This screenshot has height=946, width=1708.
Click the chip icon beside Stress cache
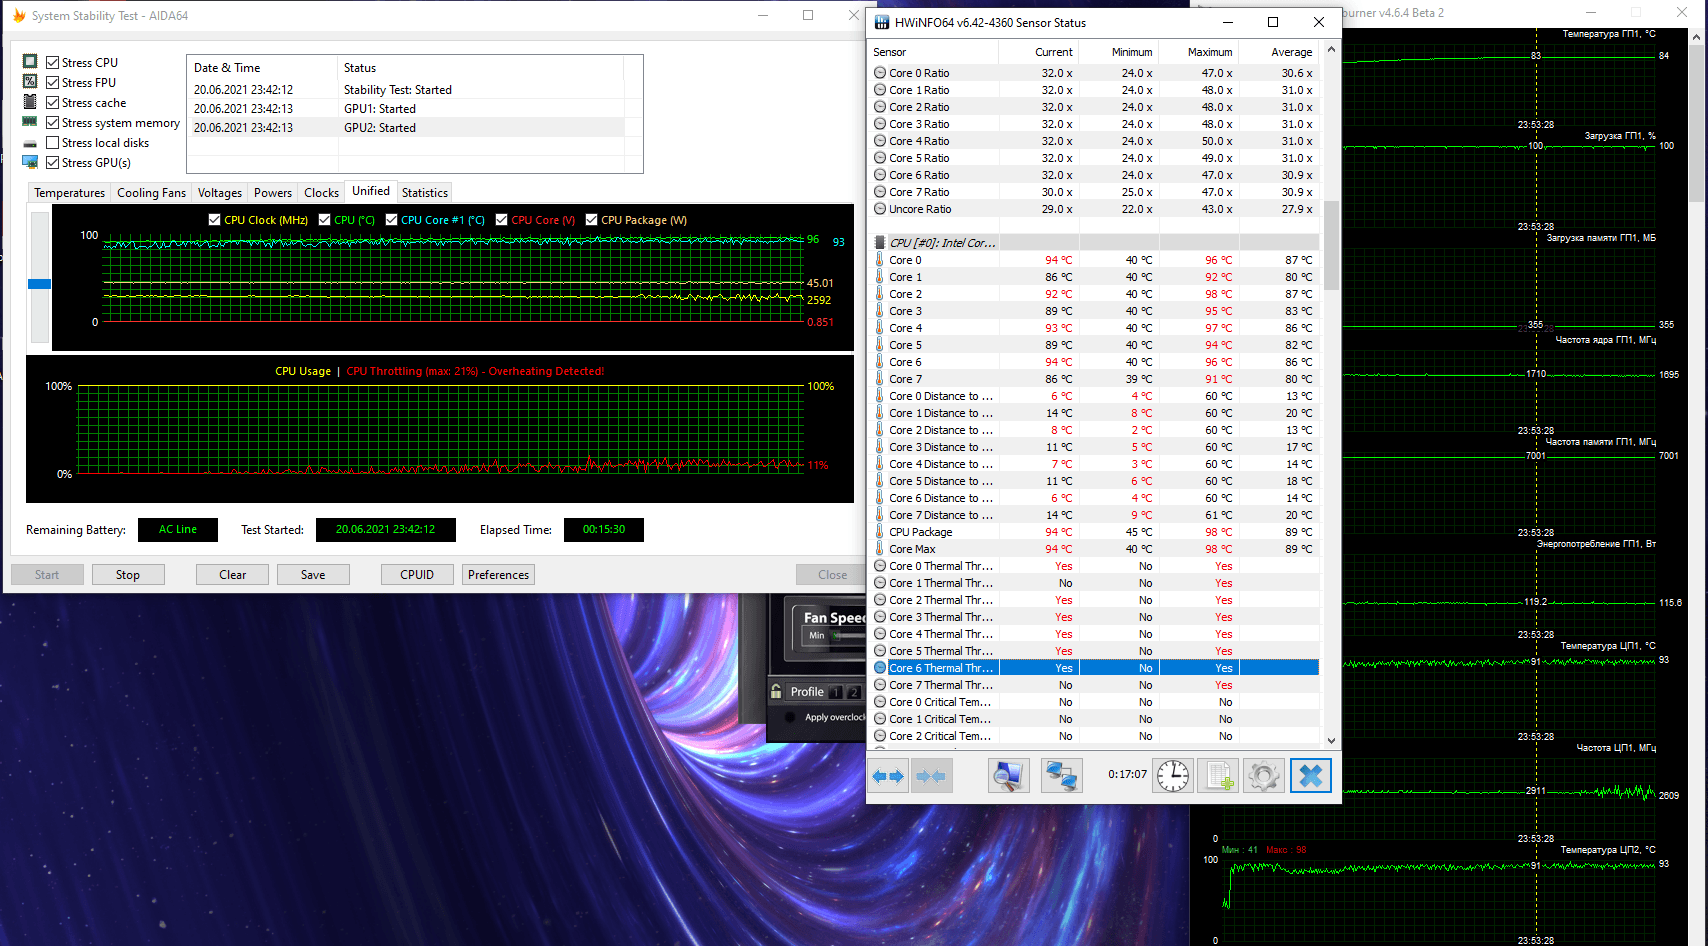[x=30, y=102]
